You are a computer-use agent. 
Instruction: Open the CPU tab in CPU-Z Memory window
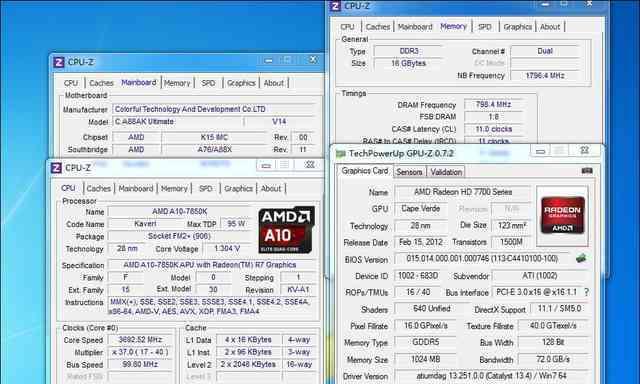[347, 27]
